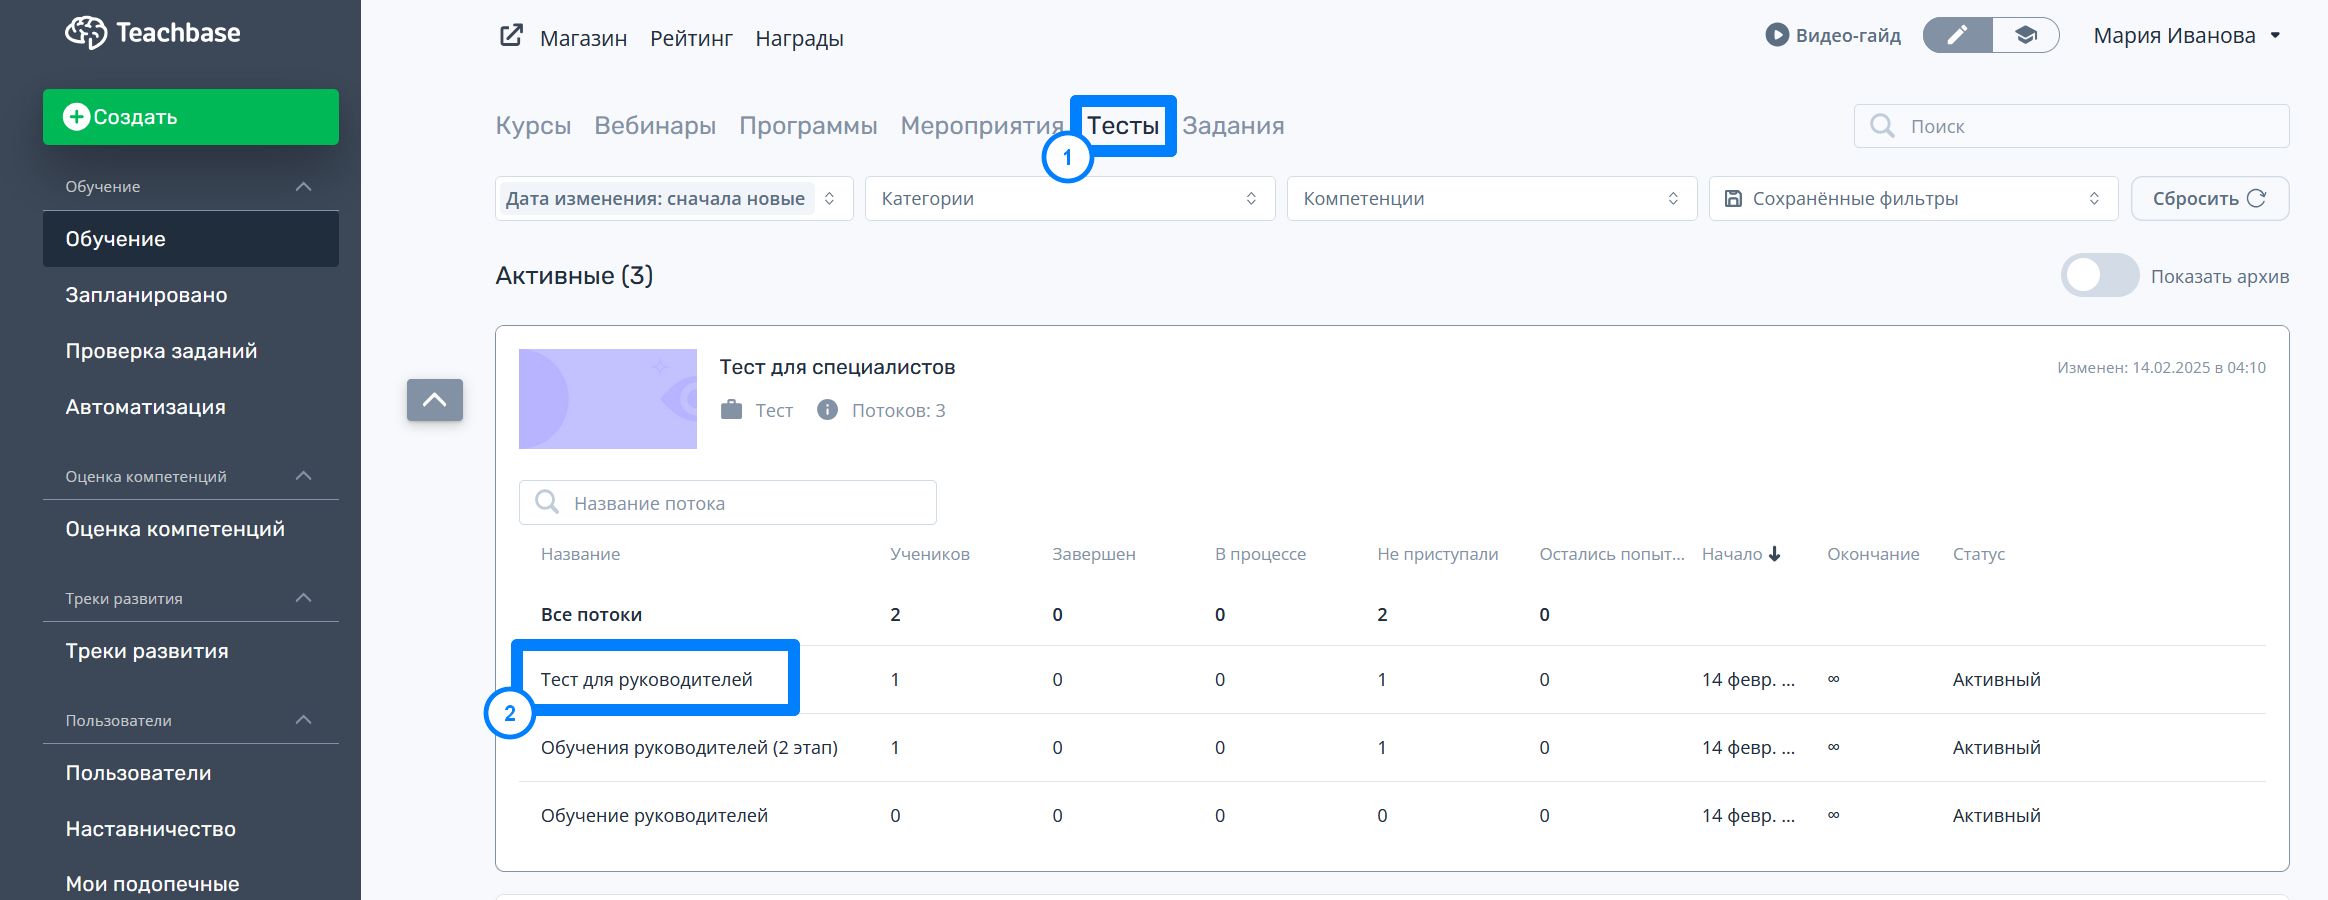
Task: Sort by the Не приступали column header
Action: pos(1438,554)
